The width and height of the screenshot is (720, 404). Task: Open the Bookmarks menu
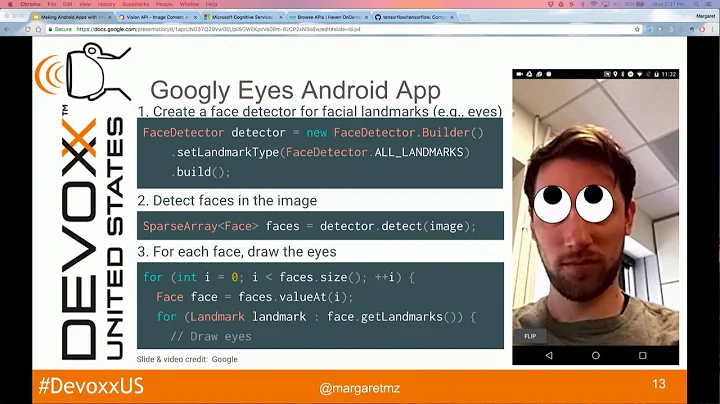(135, 4)
